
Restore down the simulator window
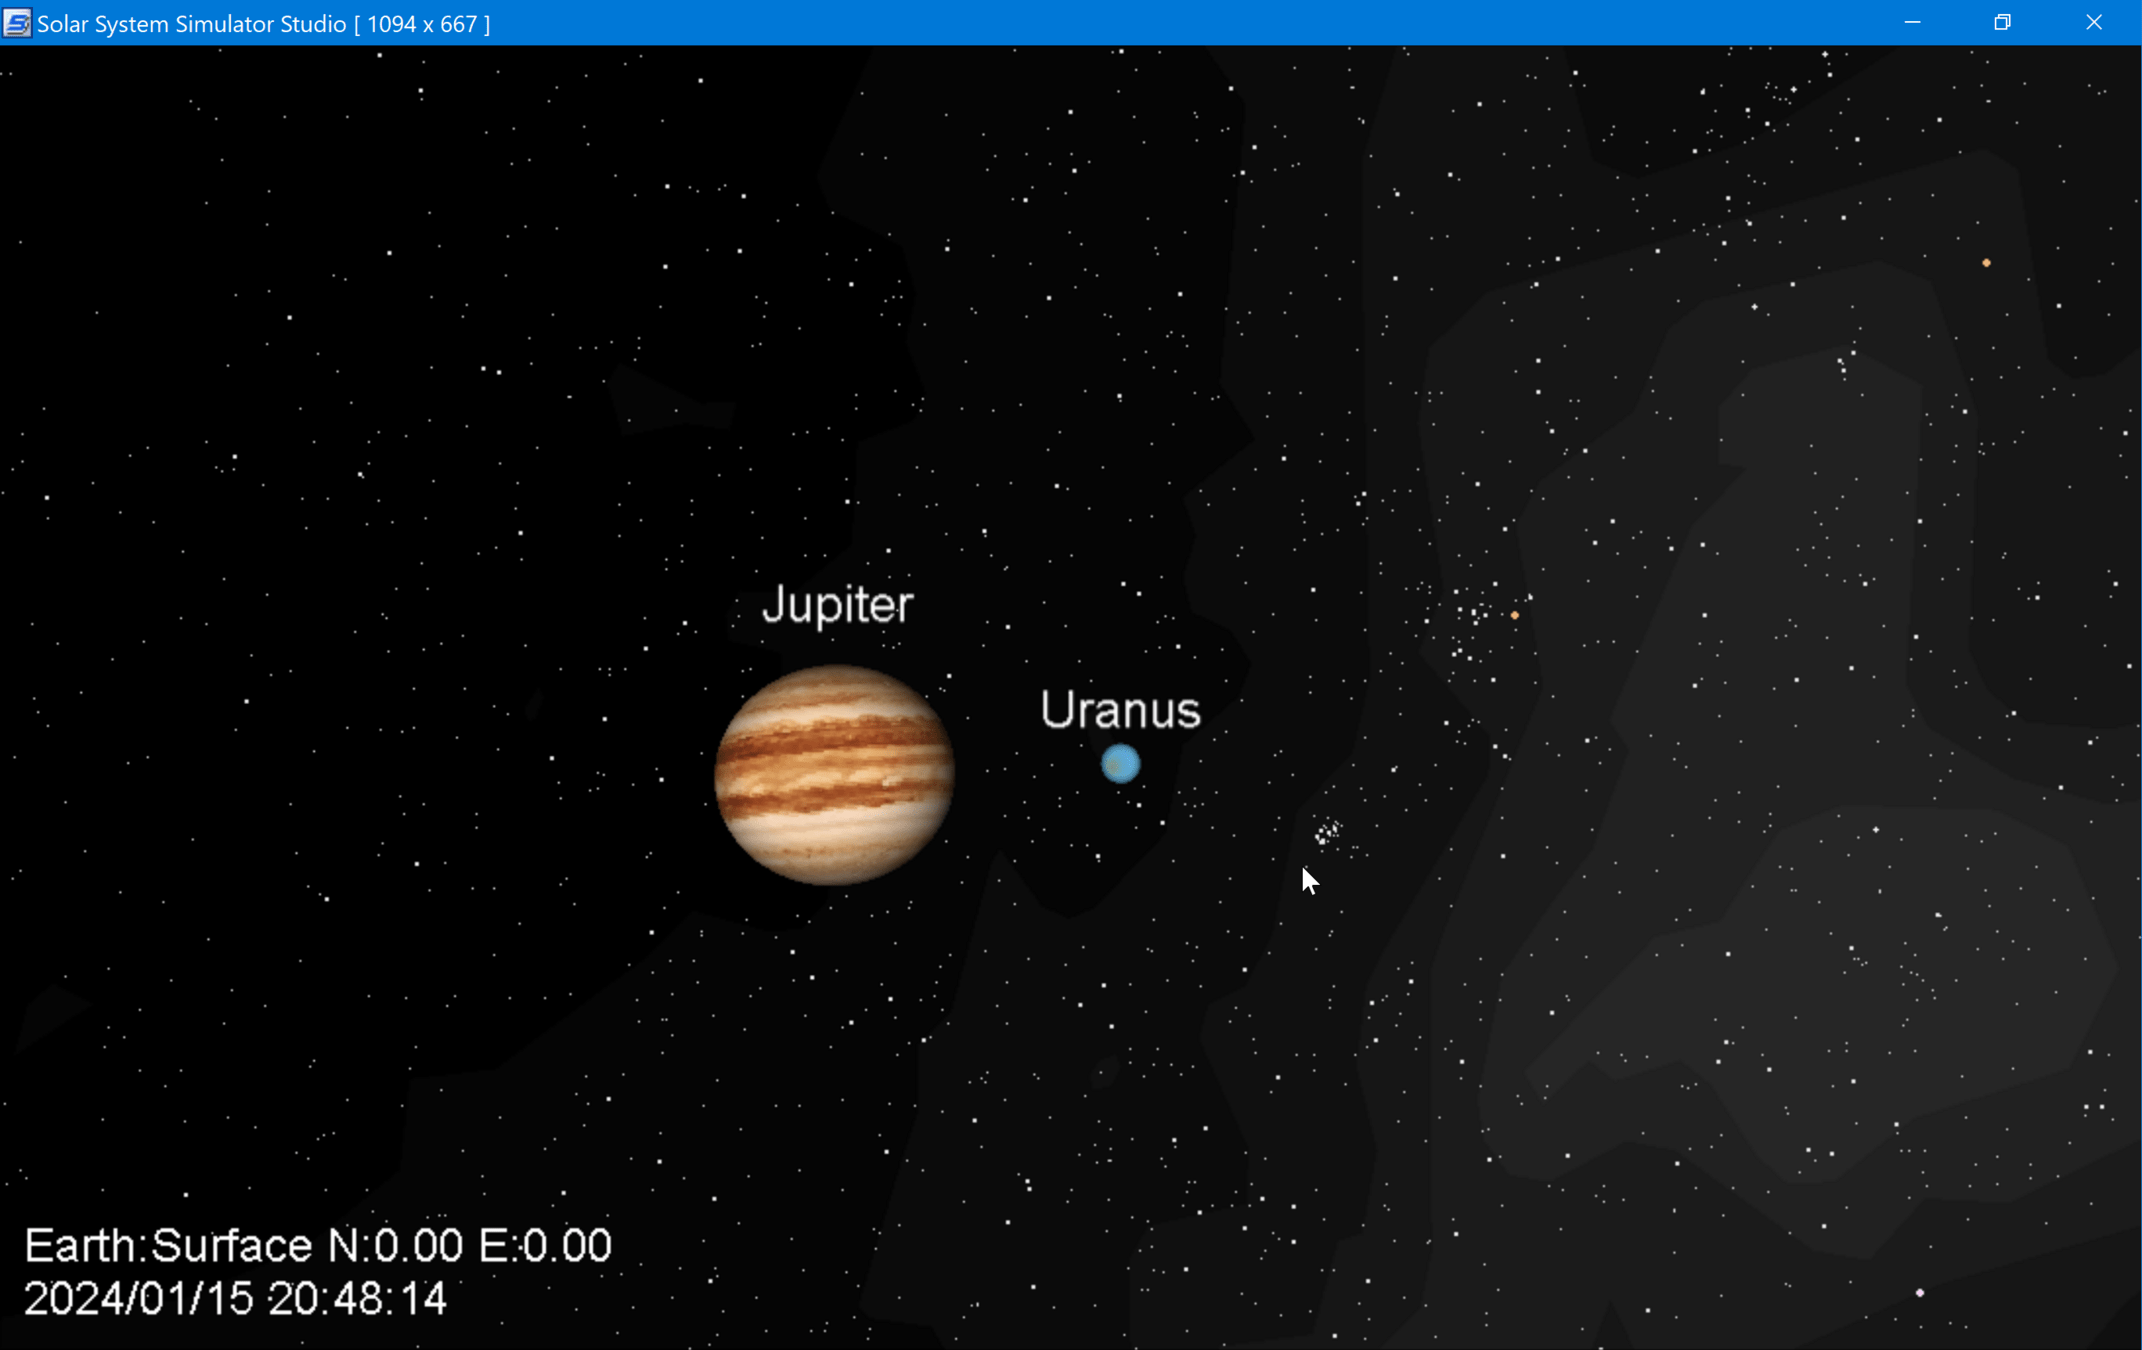(x=2002, y=22)
